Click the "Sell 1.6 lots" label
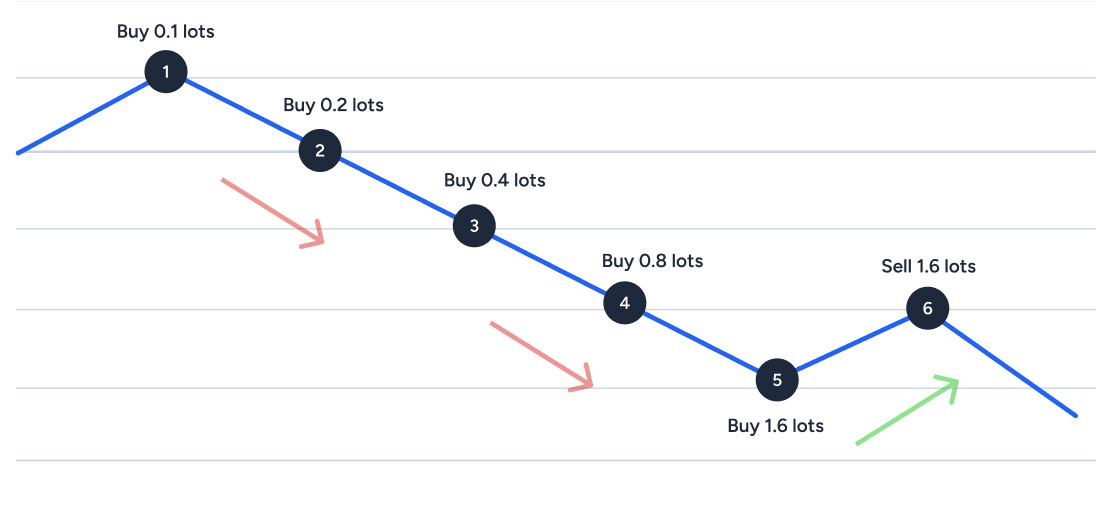Viewport: 1097px width, 519px height. click(928, 266)
